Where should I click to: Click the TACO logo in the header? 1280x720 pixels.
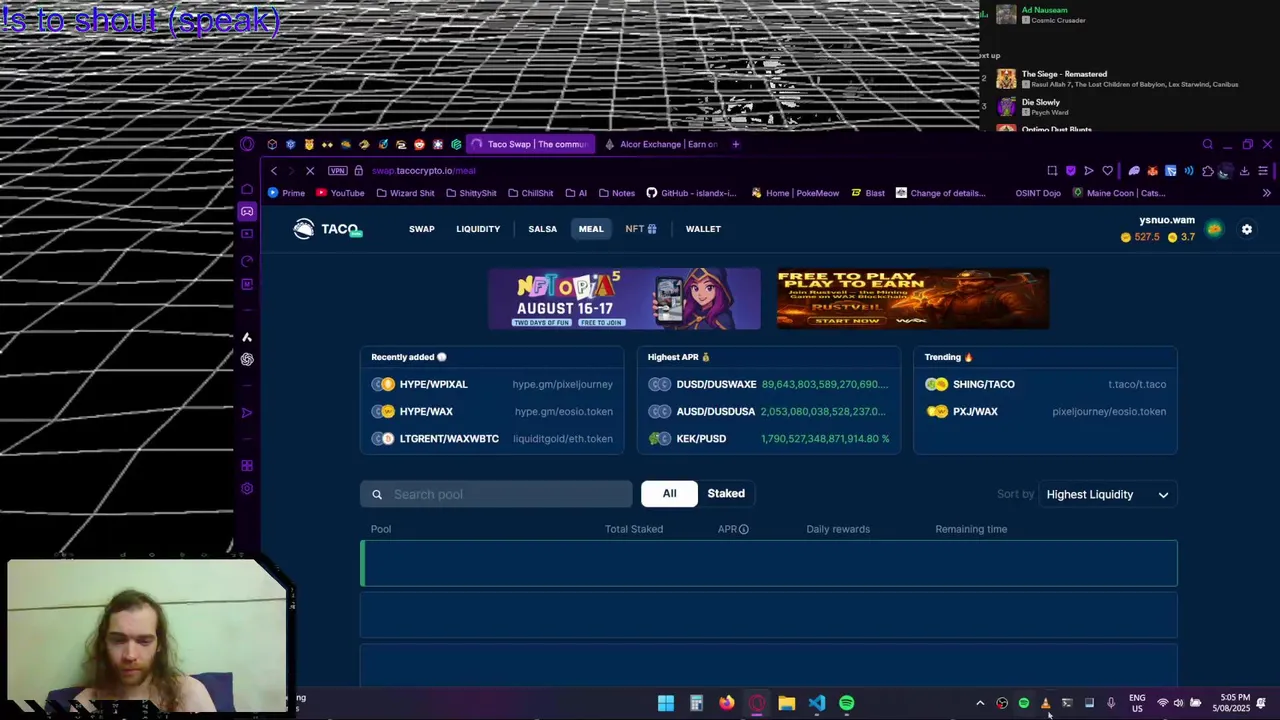tap(327, 229)
